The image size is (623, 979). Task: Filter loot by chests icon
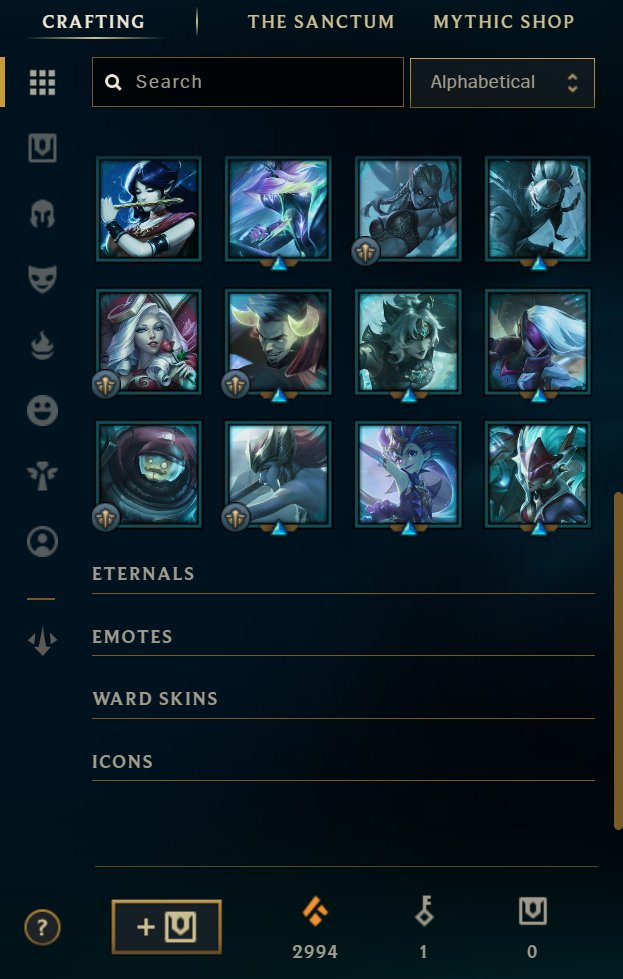42,148
